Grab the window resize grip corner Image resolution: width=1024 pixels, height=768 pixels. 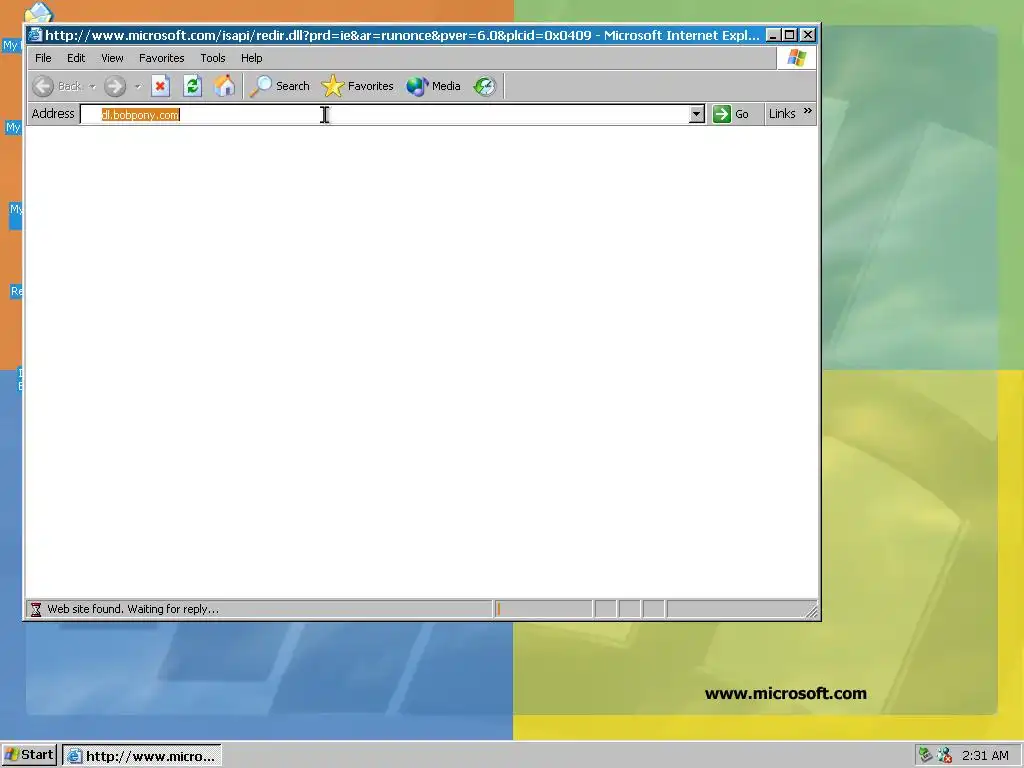tap(811, 611)
